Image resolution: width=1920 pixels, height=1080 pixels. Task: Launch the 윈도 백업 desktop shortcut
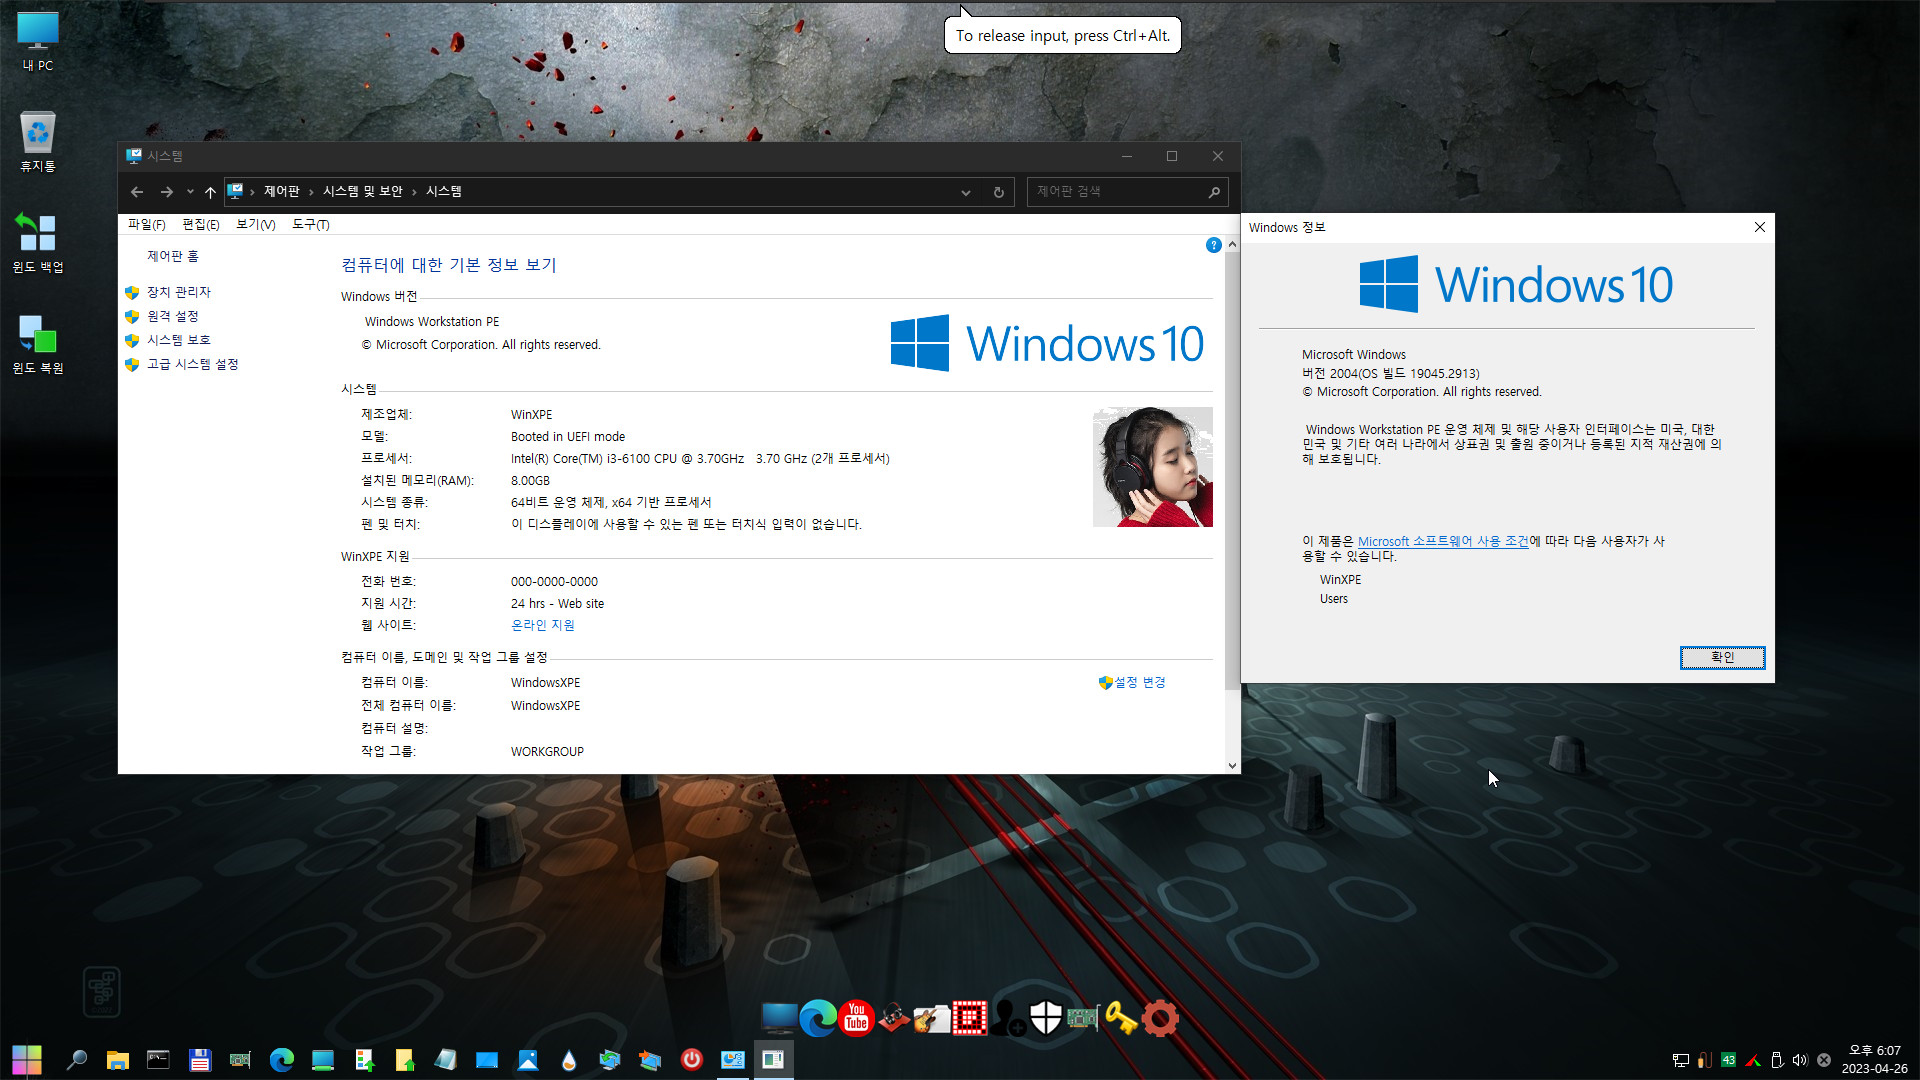38,242
